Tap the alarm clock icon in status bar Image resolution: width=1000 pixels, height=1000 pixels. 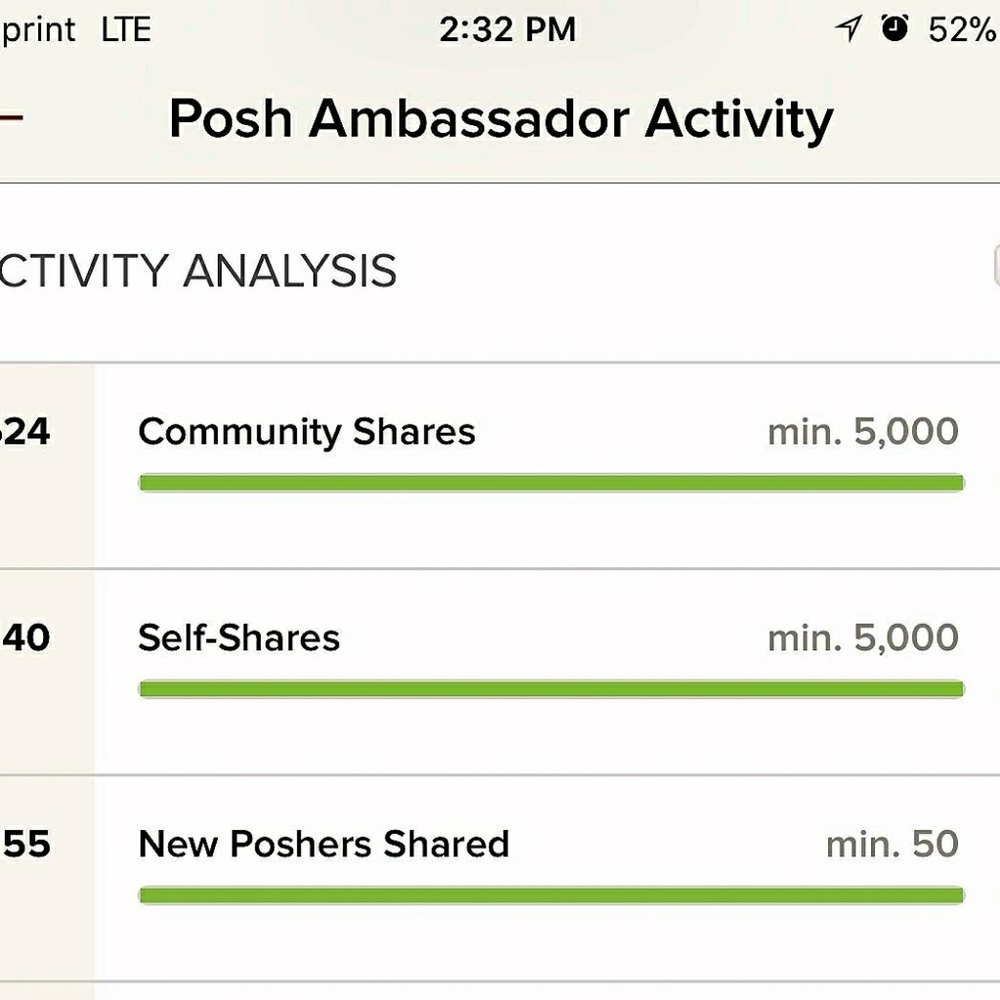(x=895, y=29)
